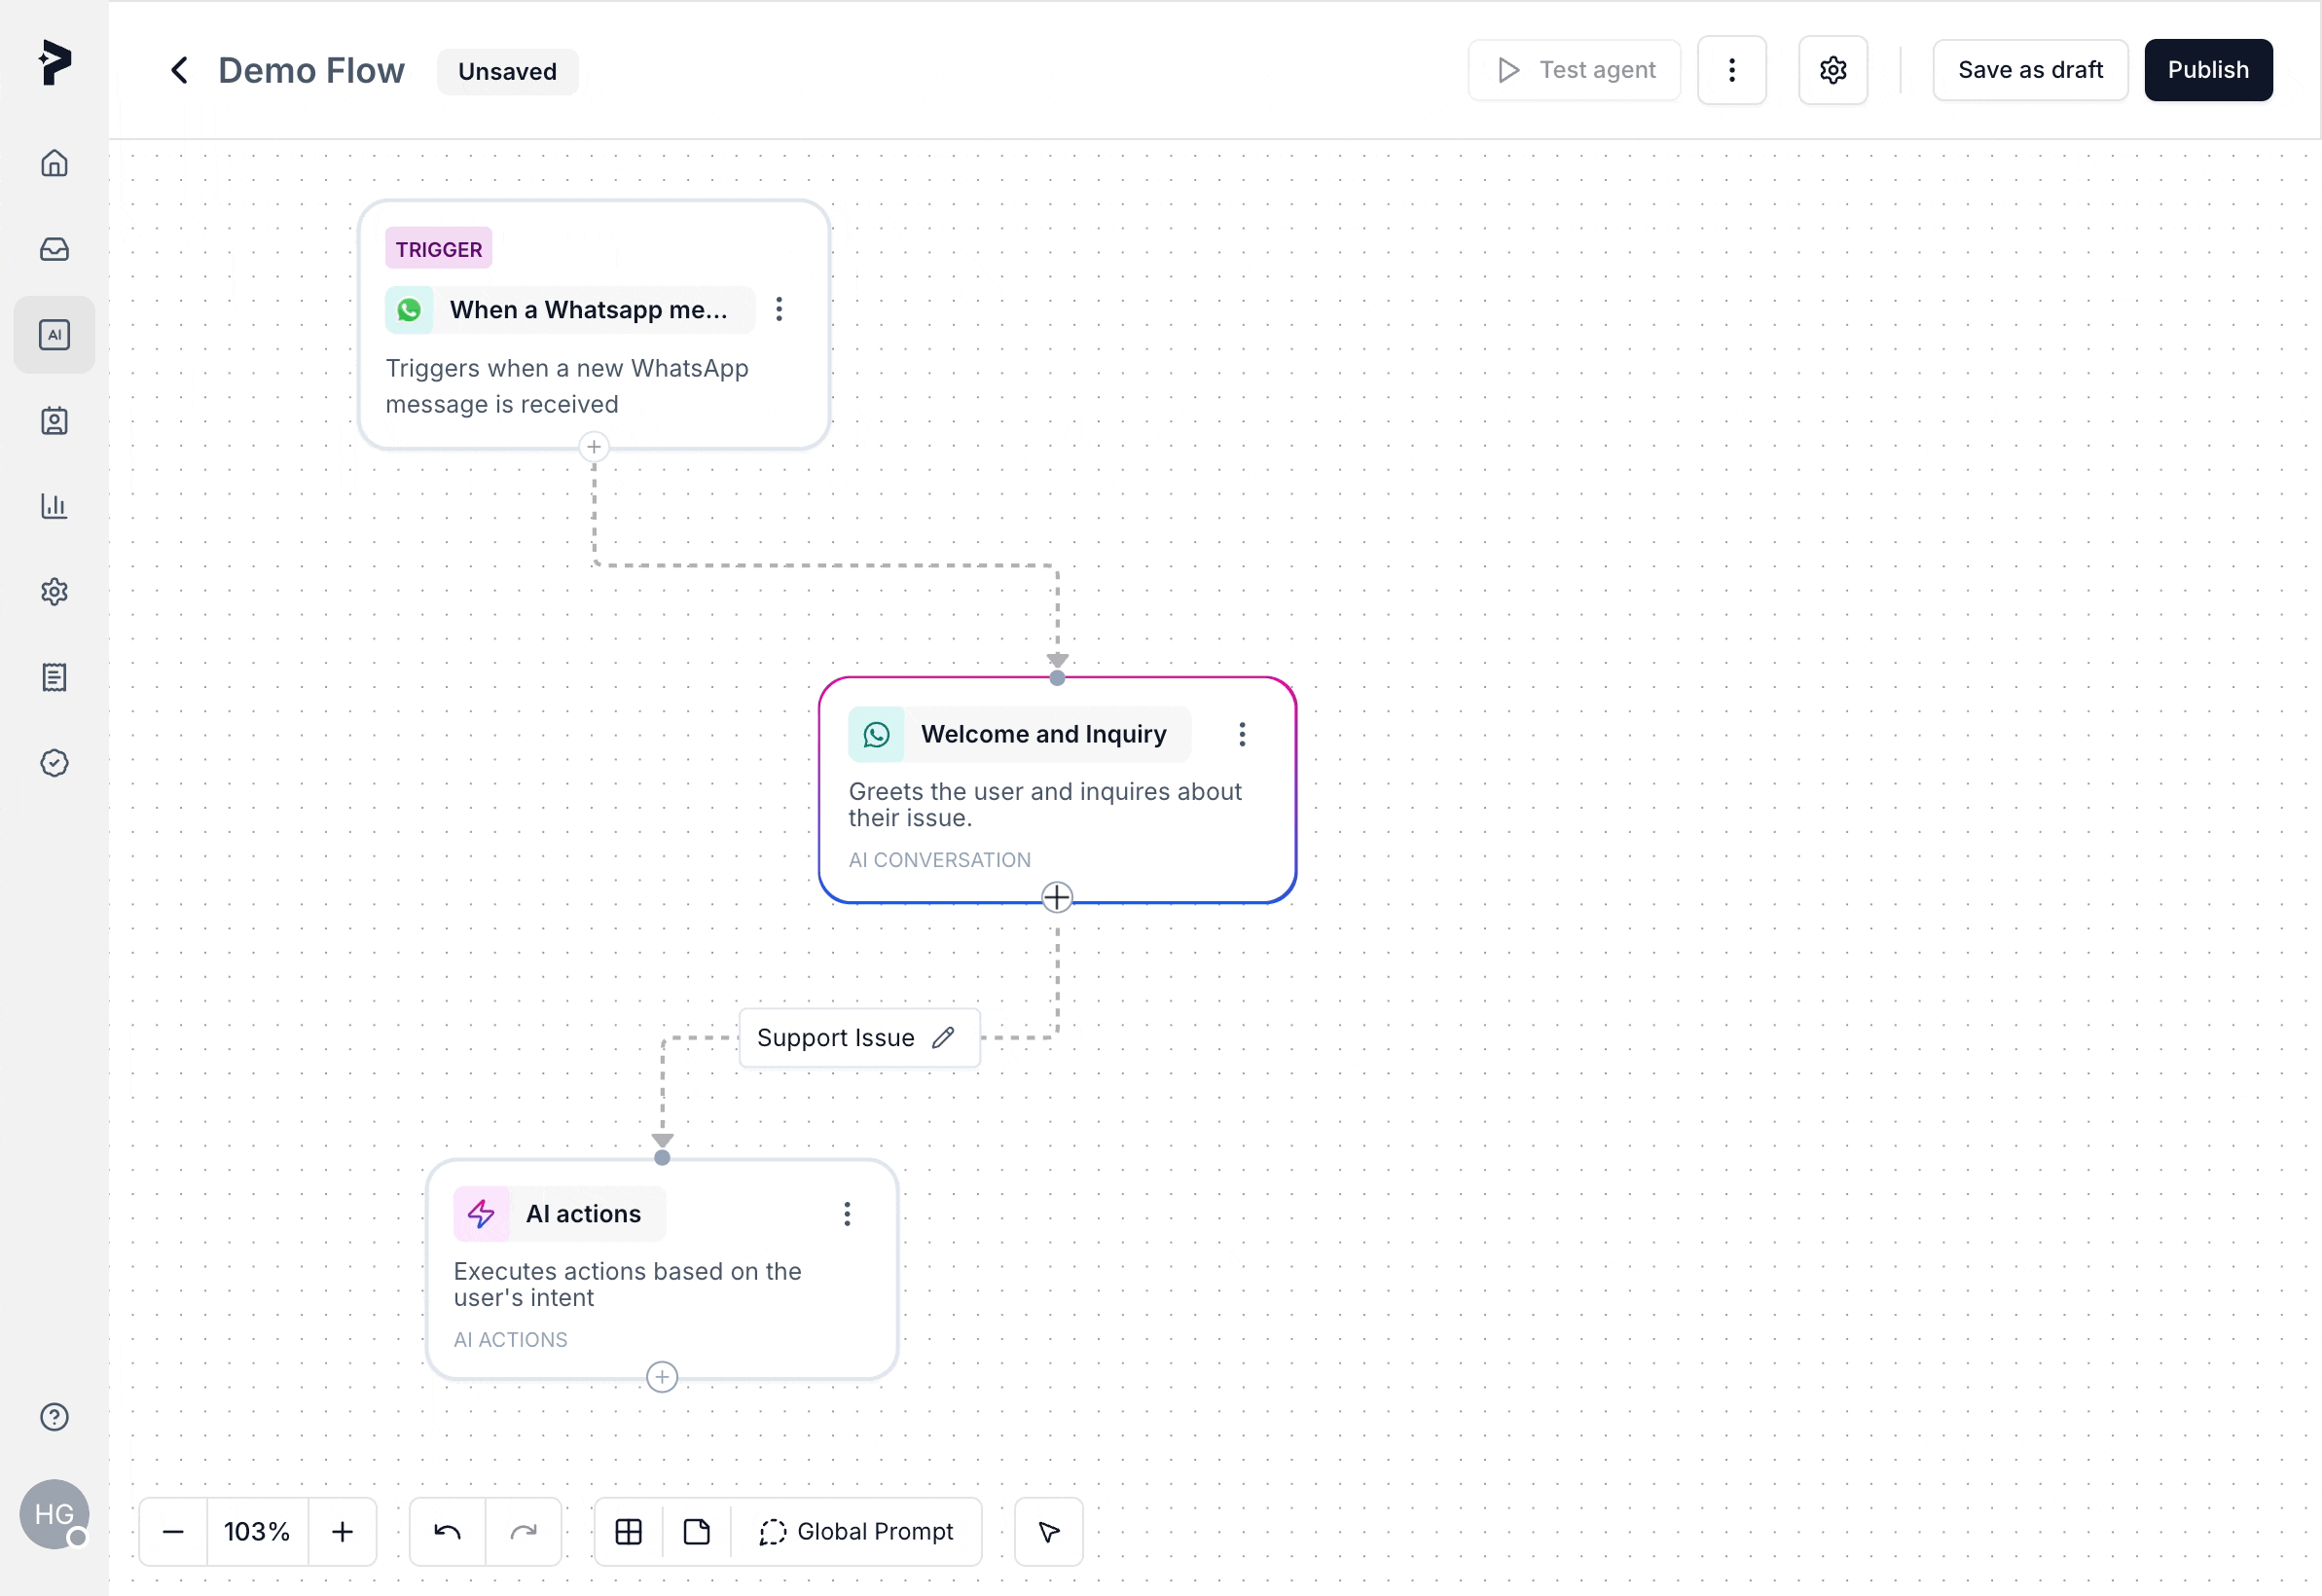Toggle the pointer selection mode tool
The image size is (2322, 1596).
pos(1048,1531)
